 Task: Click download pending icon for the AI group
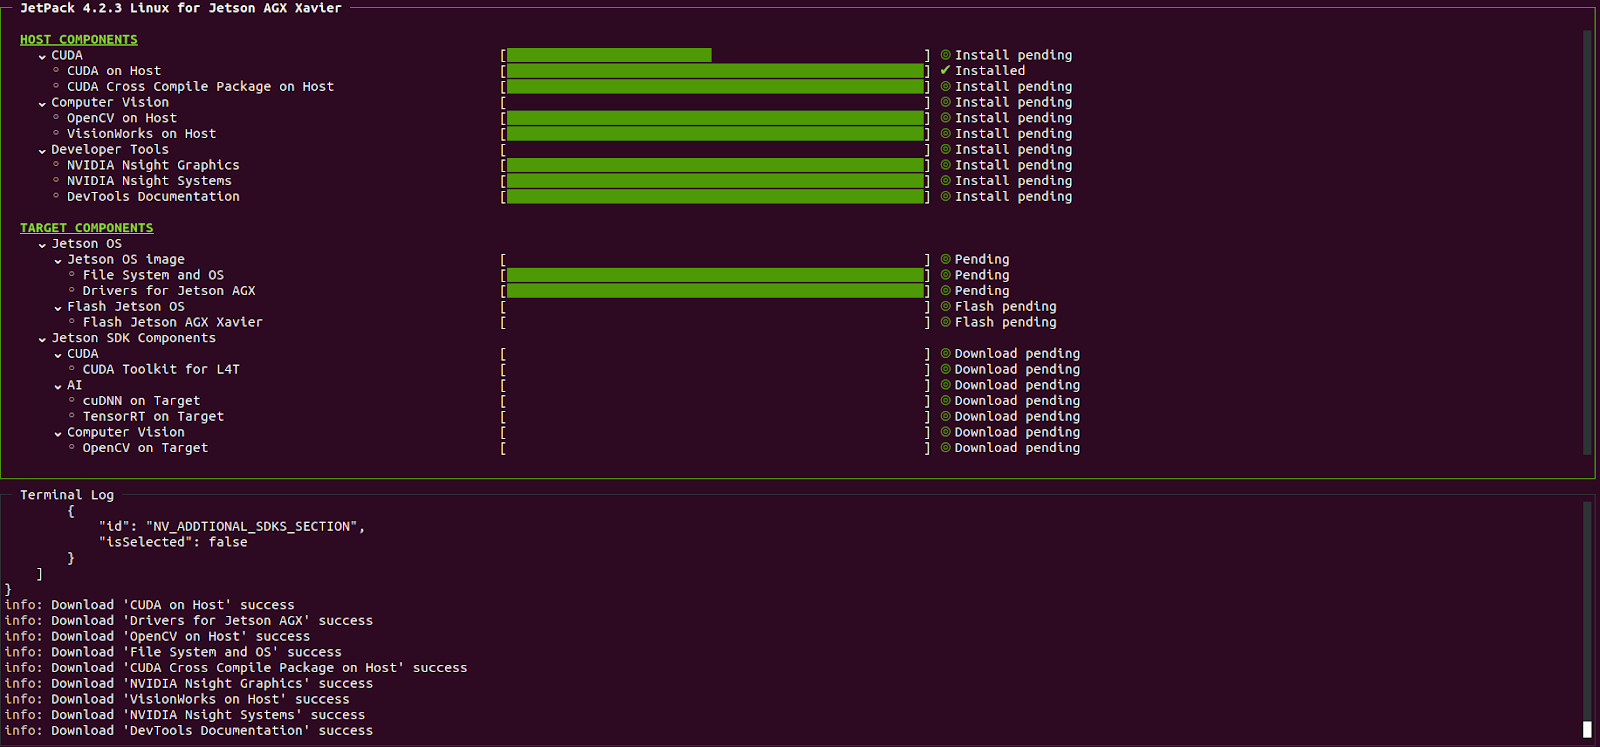[x=945, y=385]
